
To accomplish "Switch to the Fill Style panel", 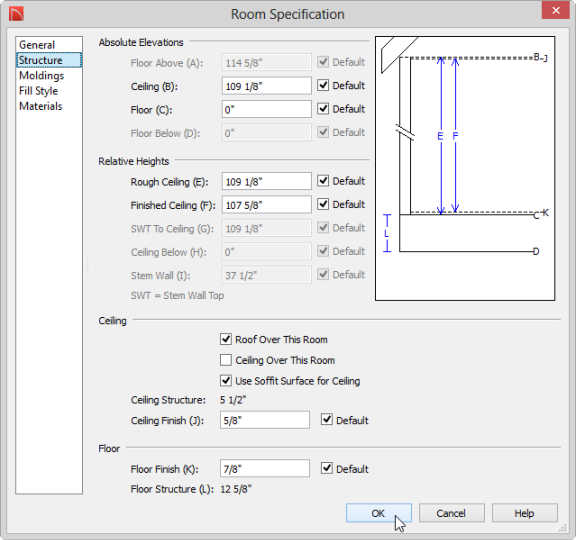I will point(39,91).
